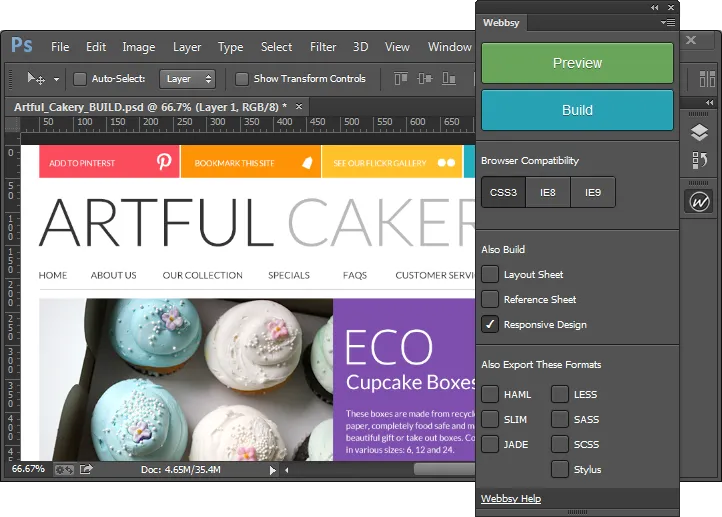Open the Webbsy Help link
The width and height of the screenshot is (722, 517).
(x=511, y=499)
